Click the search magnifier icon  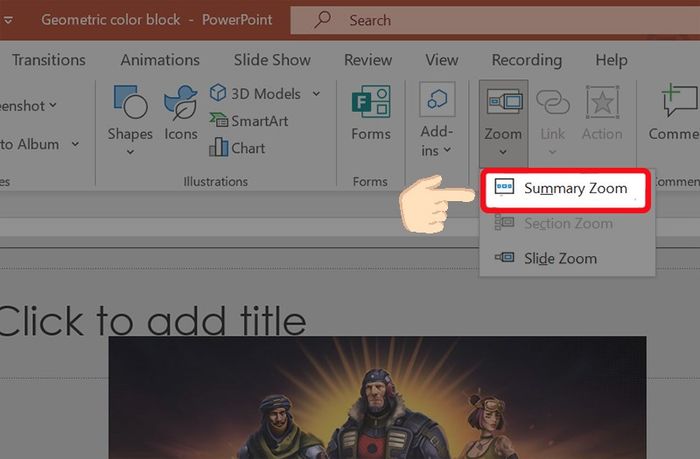coord(322,20)
